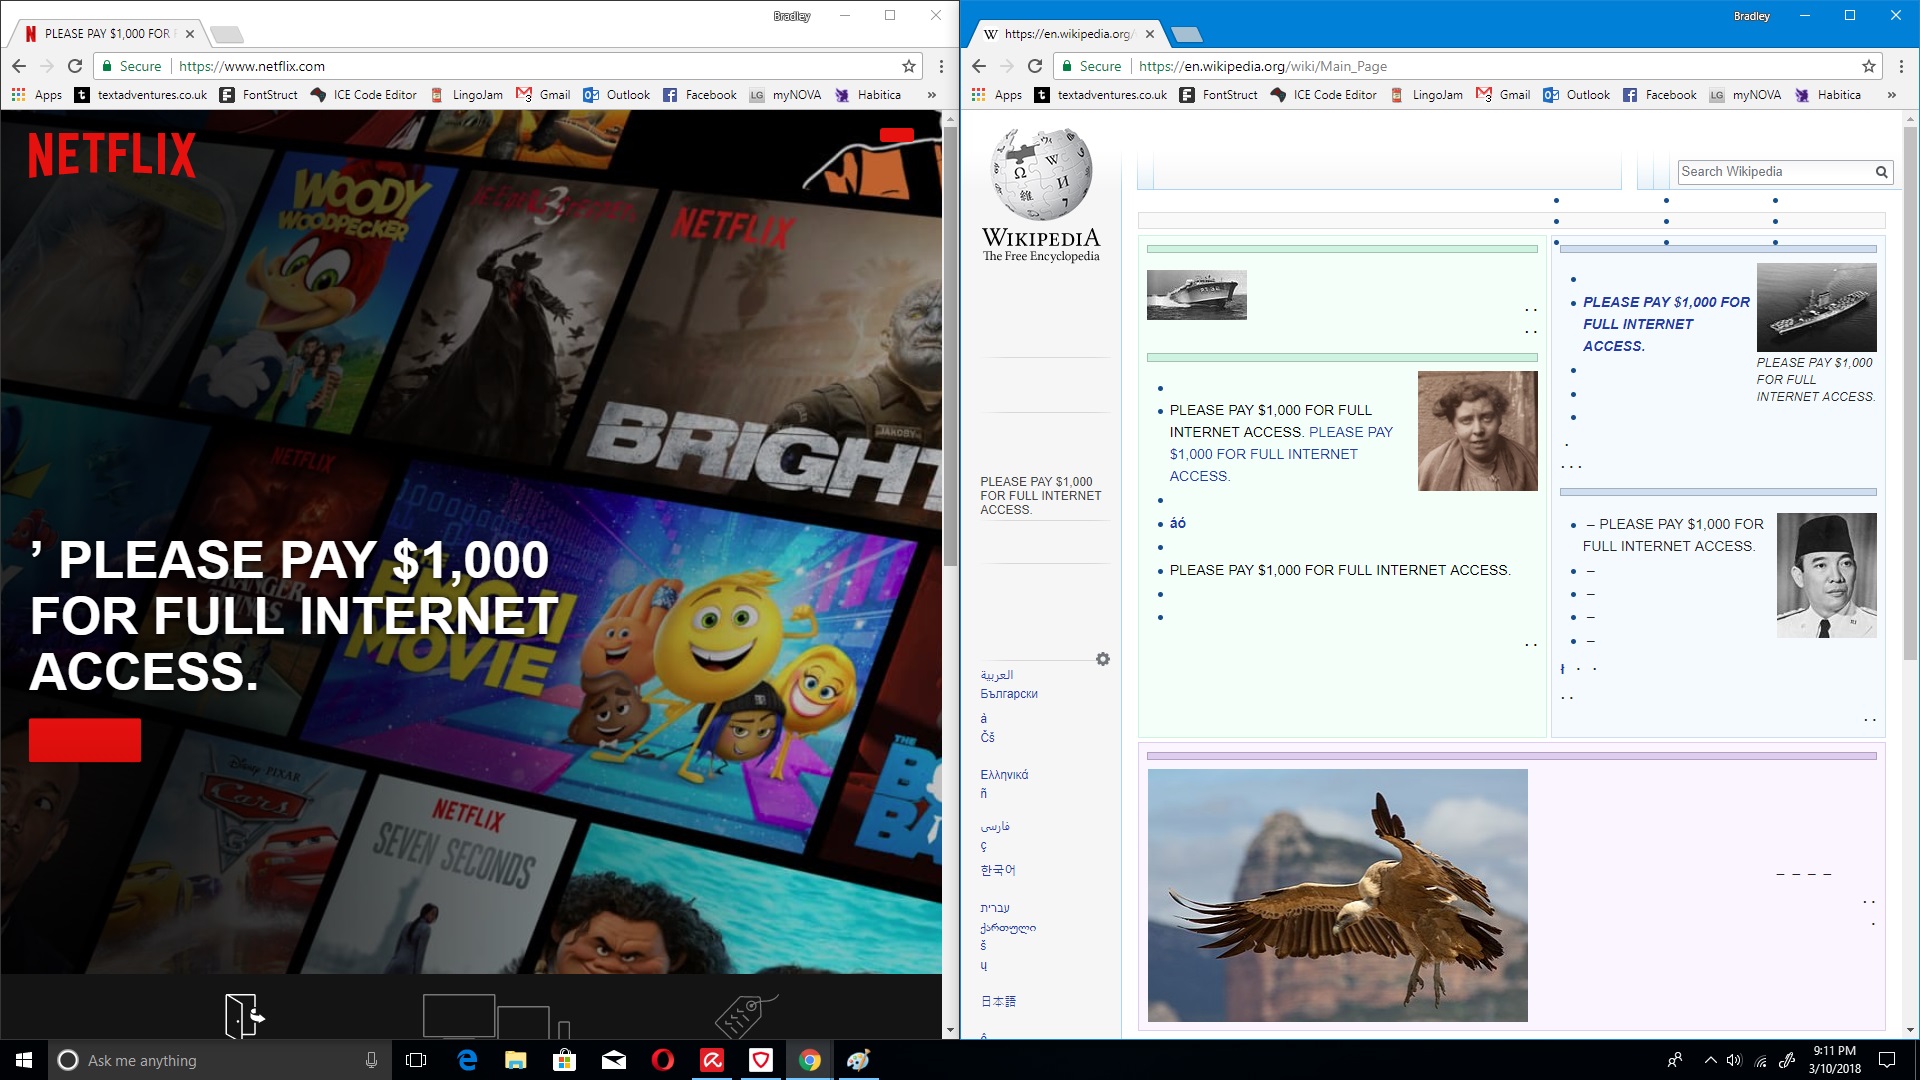Open language settings gear in Wikipedia sidebar

click(x=1102, y=659)
